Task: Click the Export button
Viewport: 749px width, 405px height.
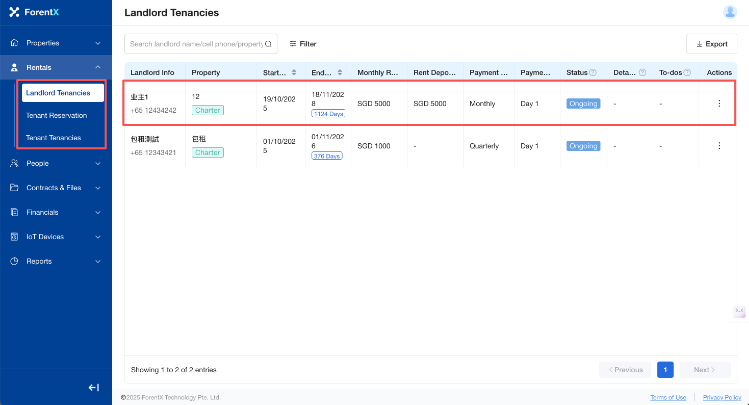Action: [711, 44]
